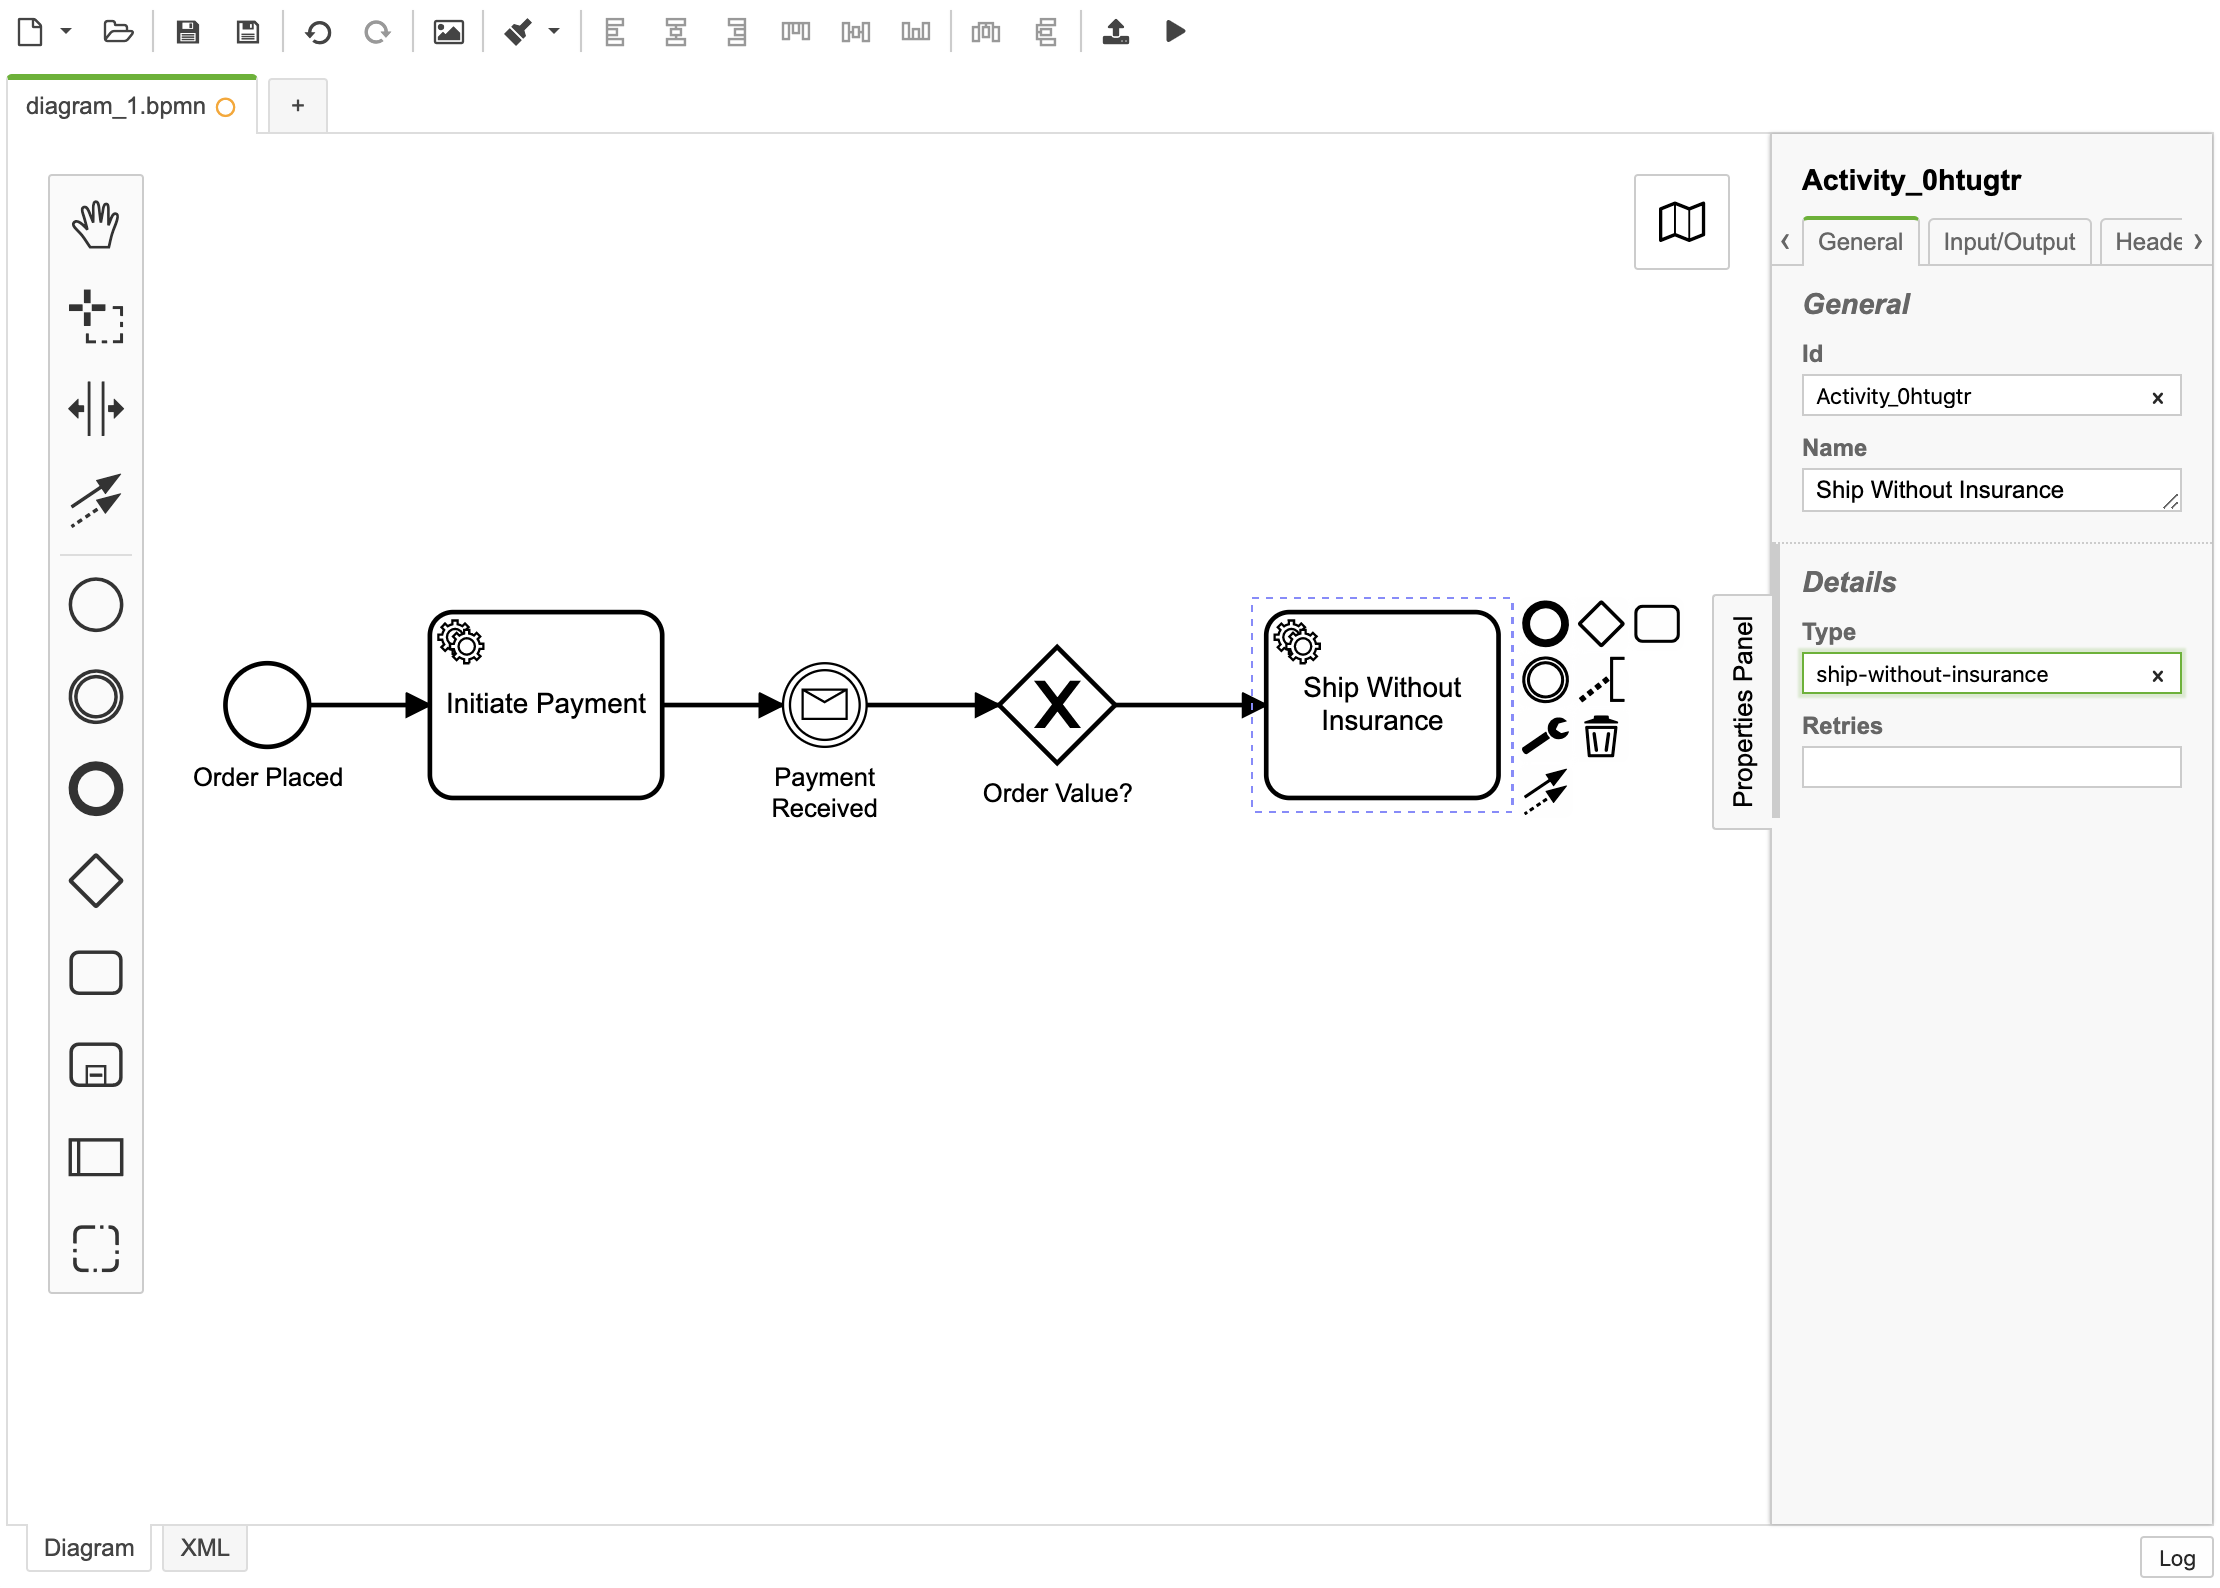The height and width of the screenshot is (1588, 2220).
Task: Select the diamond/gateway shape tool
Action: pos(96,882)
